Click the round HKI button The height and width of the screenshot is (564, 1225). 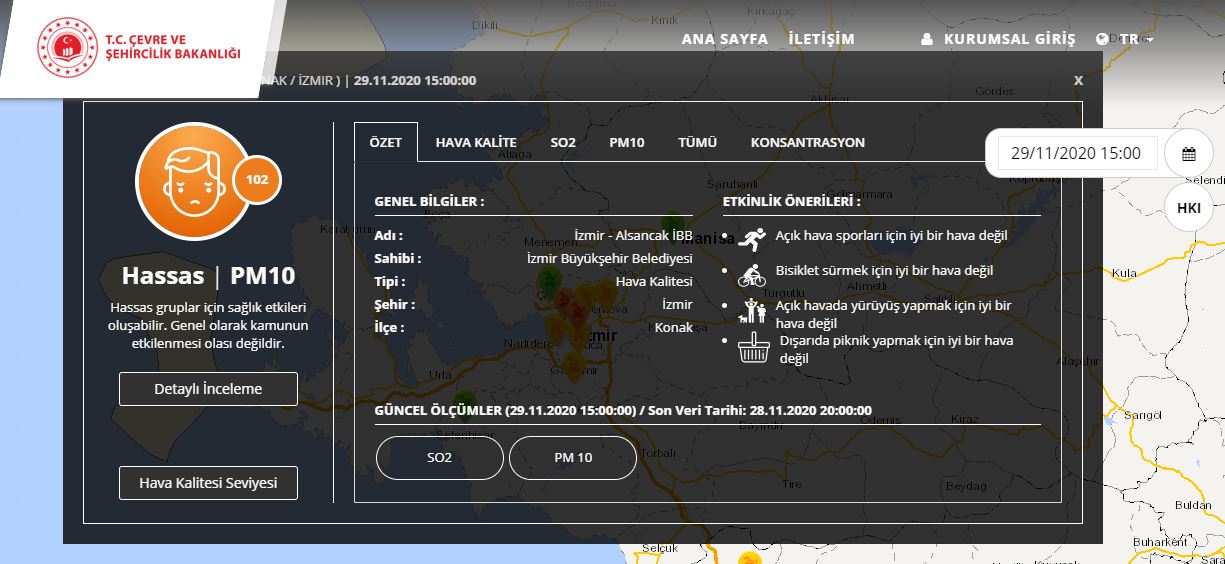[1189, 208]
